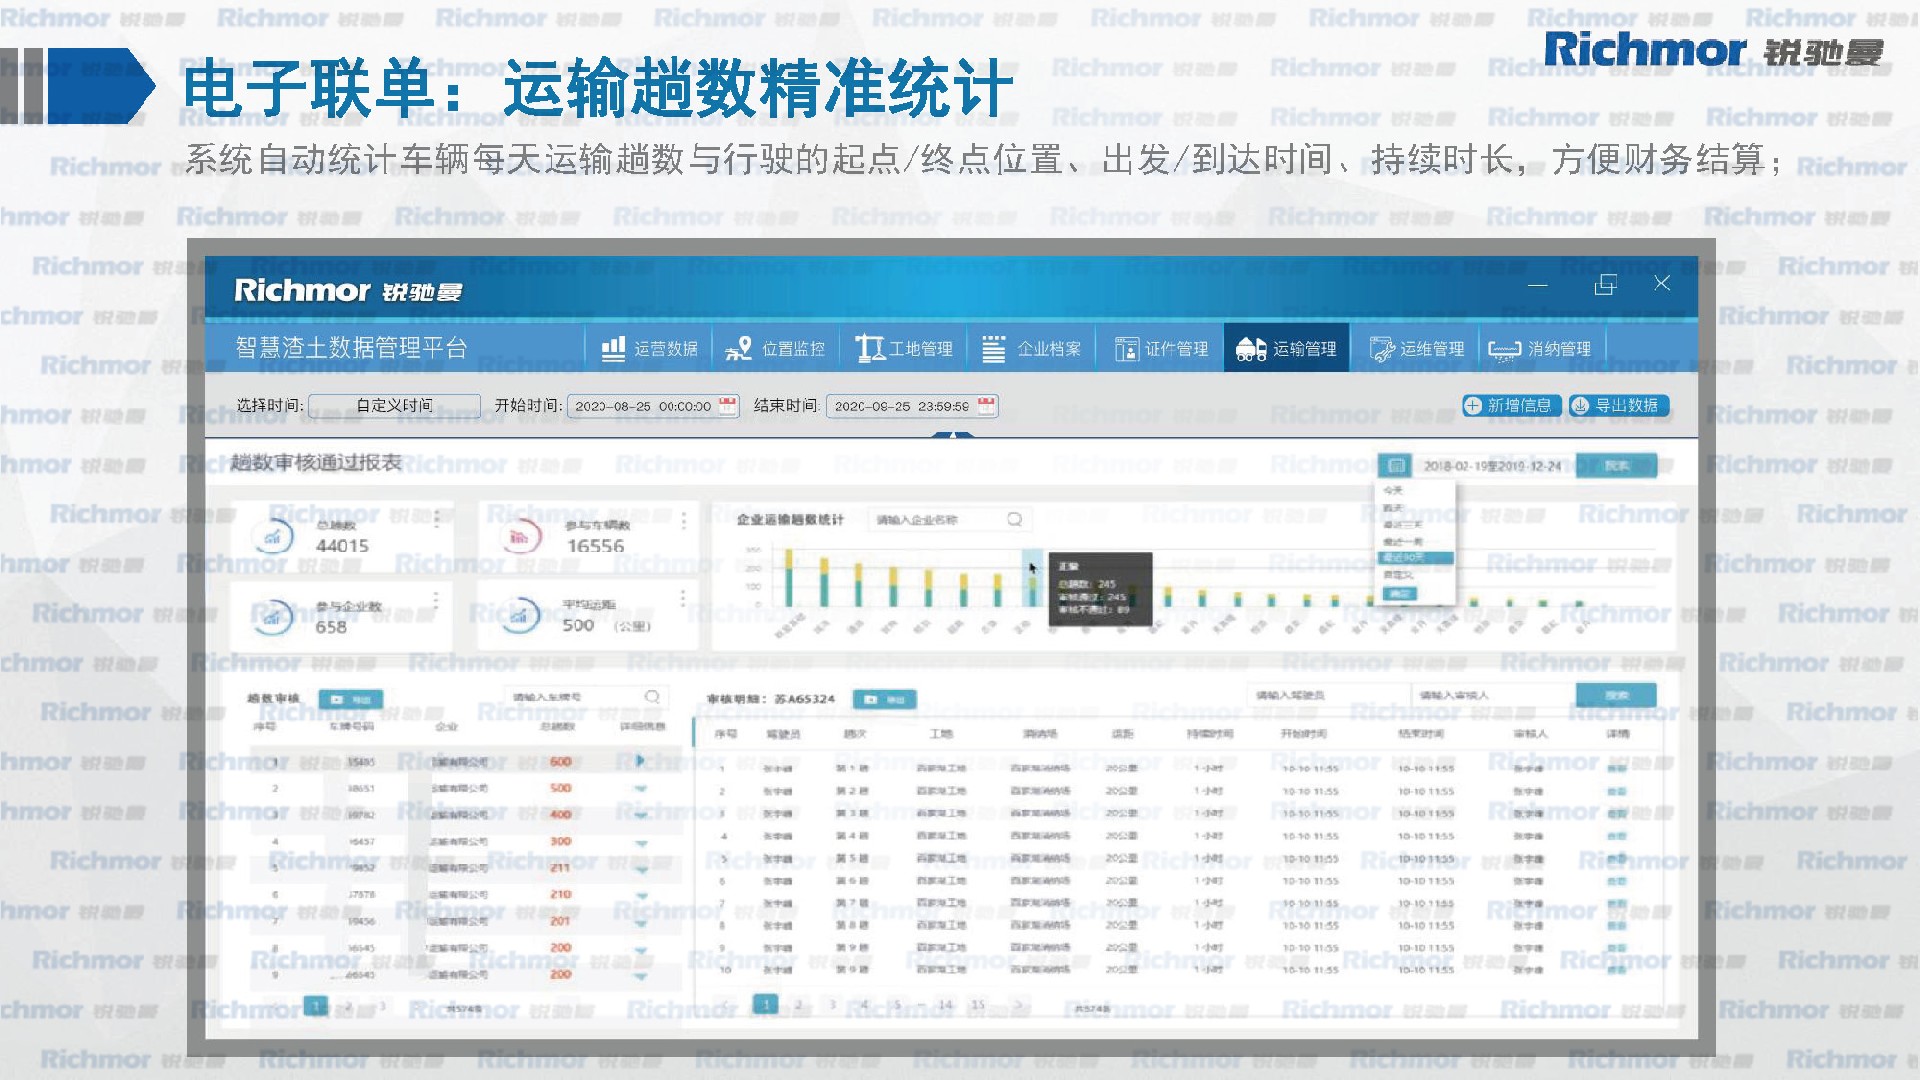Click the 运输管理 truck icon
Viewport: 1920px width, 1080px height.
pyautogui.click(x=1251, y=348)
